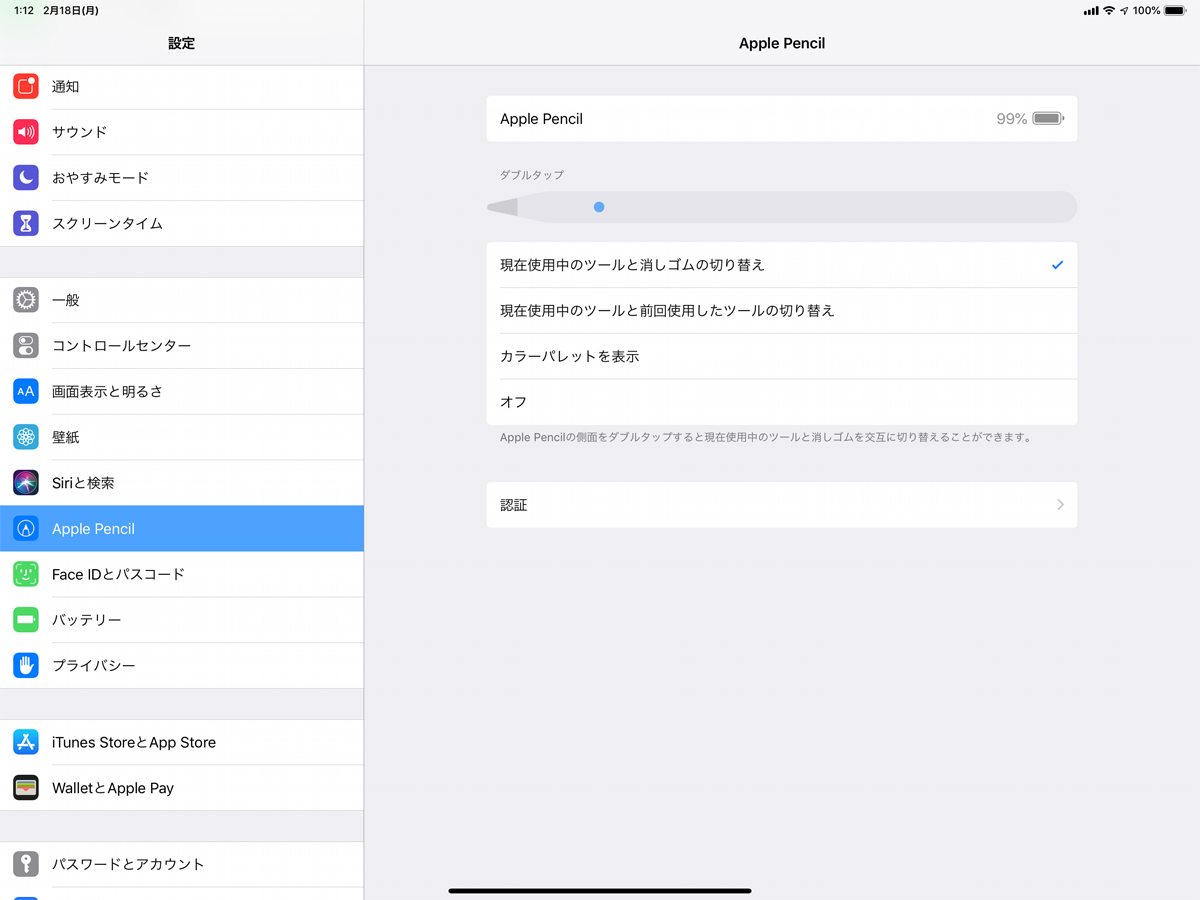The image size is (1200, 900).
Task: Tap the red Notifications (通知) icon
Action: (x=26, y=86)
